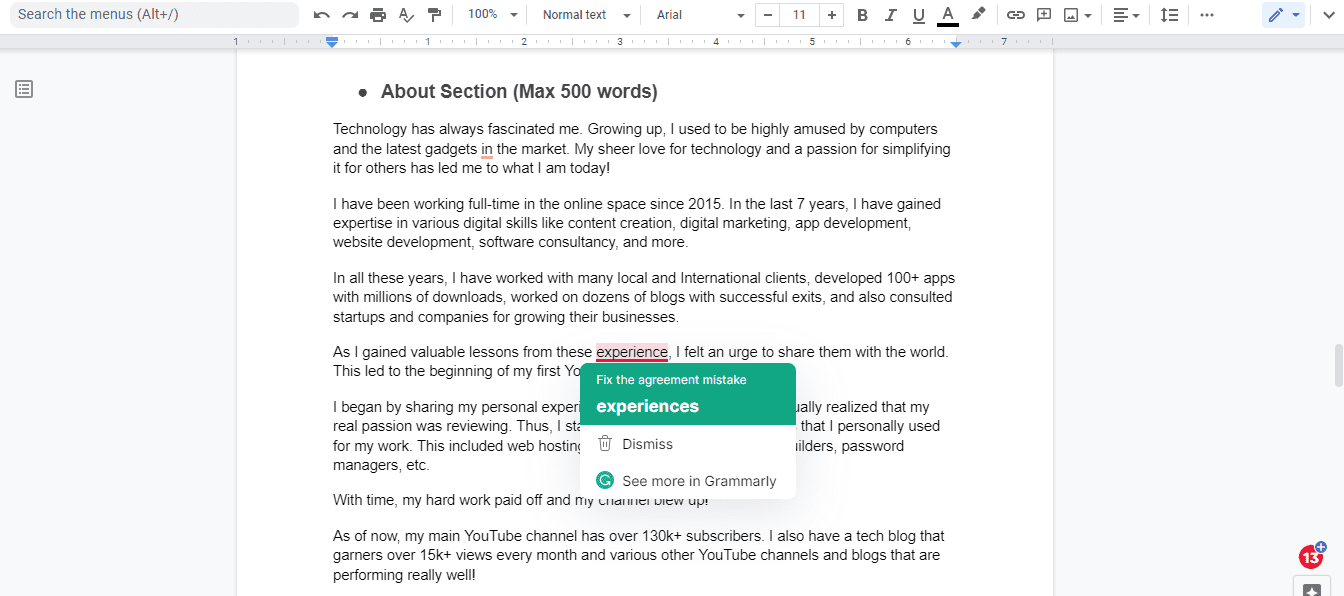Screen dimensions: 1344x596
Task: Click the Redo arrow icon
Action: click(349, 15)
